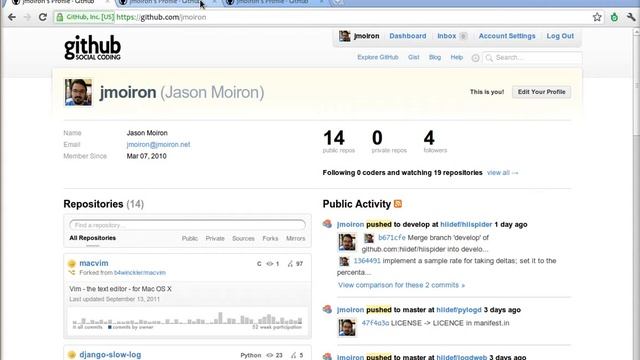Viewport: 640px width, 360px height.
Task: Open the django-slow-log repository
Action: 110,355
